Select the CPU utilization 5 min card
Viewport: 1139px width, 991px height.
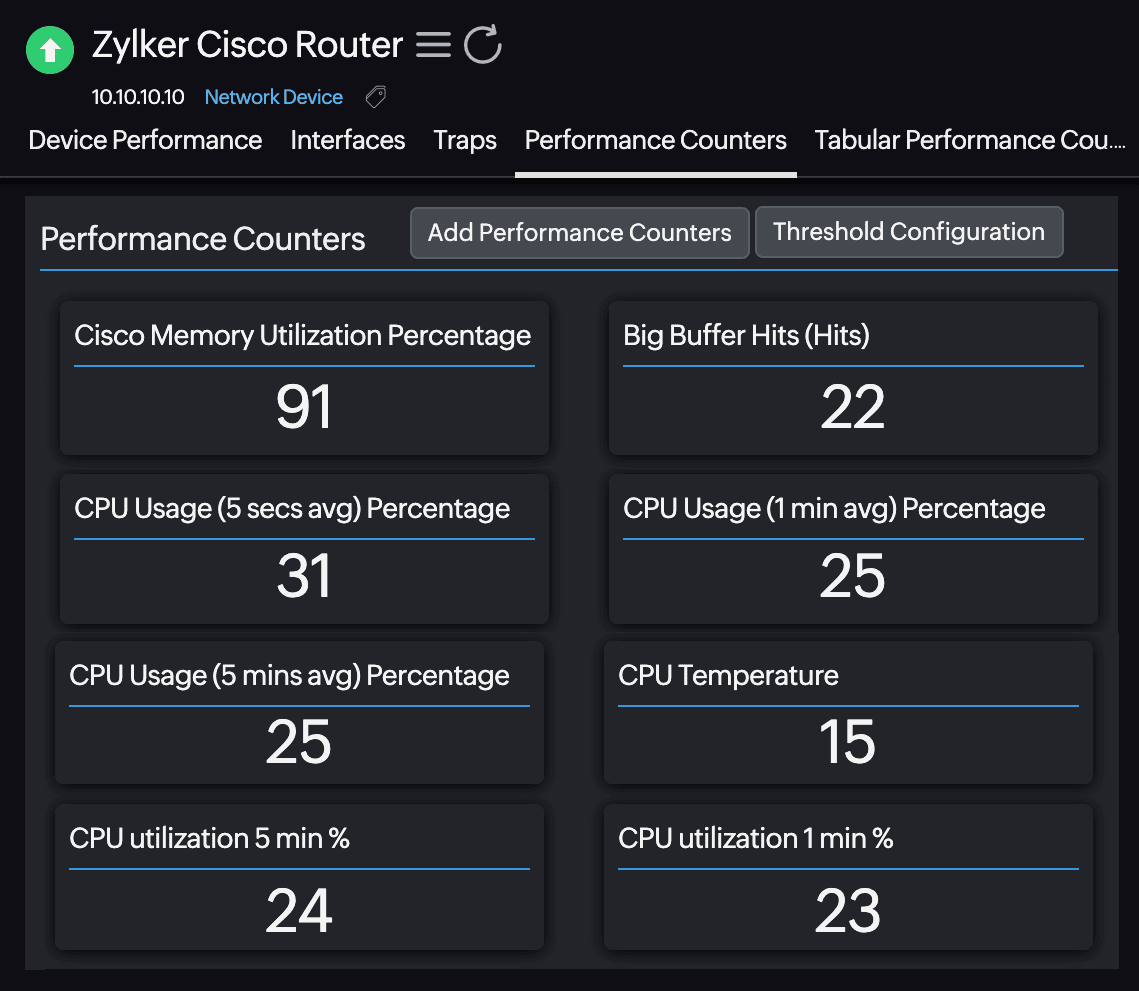pos(298,877)
